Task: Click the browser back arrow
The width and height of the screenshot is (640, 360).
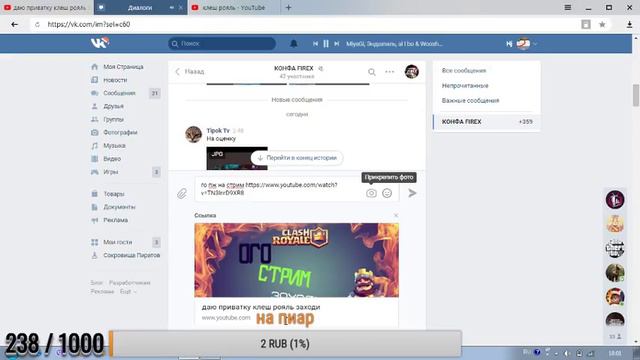Action: click(x=14, y=24)
